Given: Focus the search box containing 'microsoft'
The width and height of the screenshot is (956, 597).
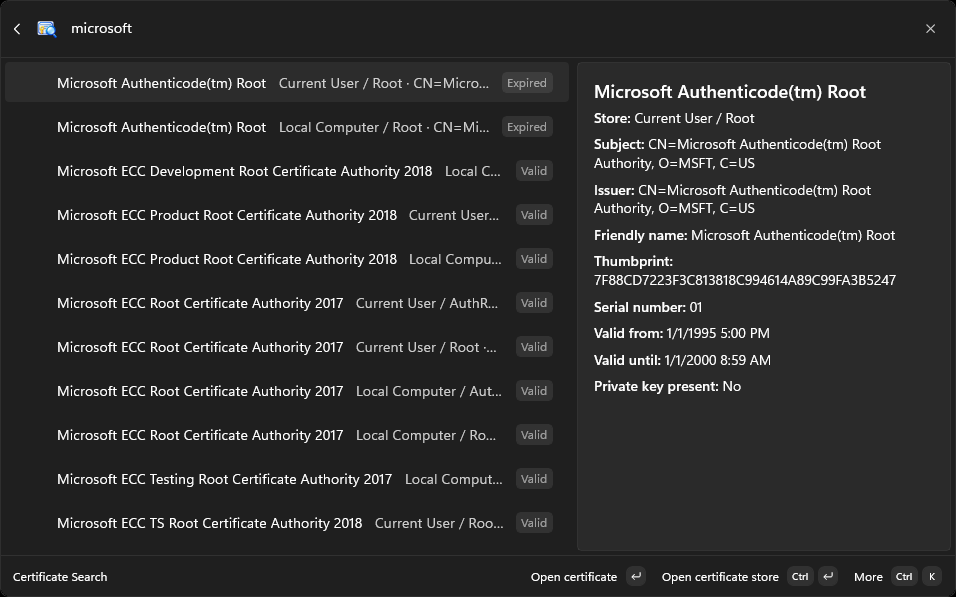Looking at the screenshot, I should coord(488,29).
